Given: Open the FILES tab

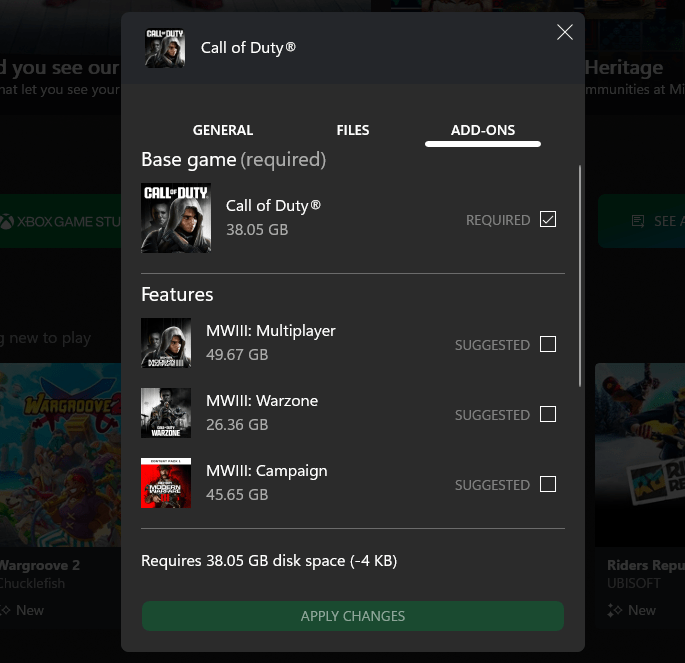Looking at the screenshot, I should (353, 130).
